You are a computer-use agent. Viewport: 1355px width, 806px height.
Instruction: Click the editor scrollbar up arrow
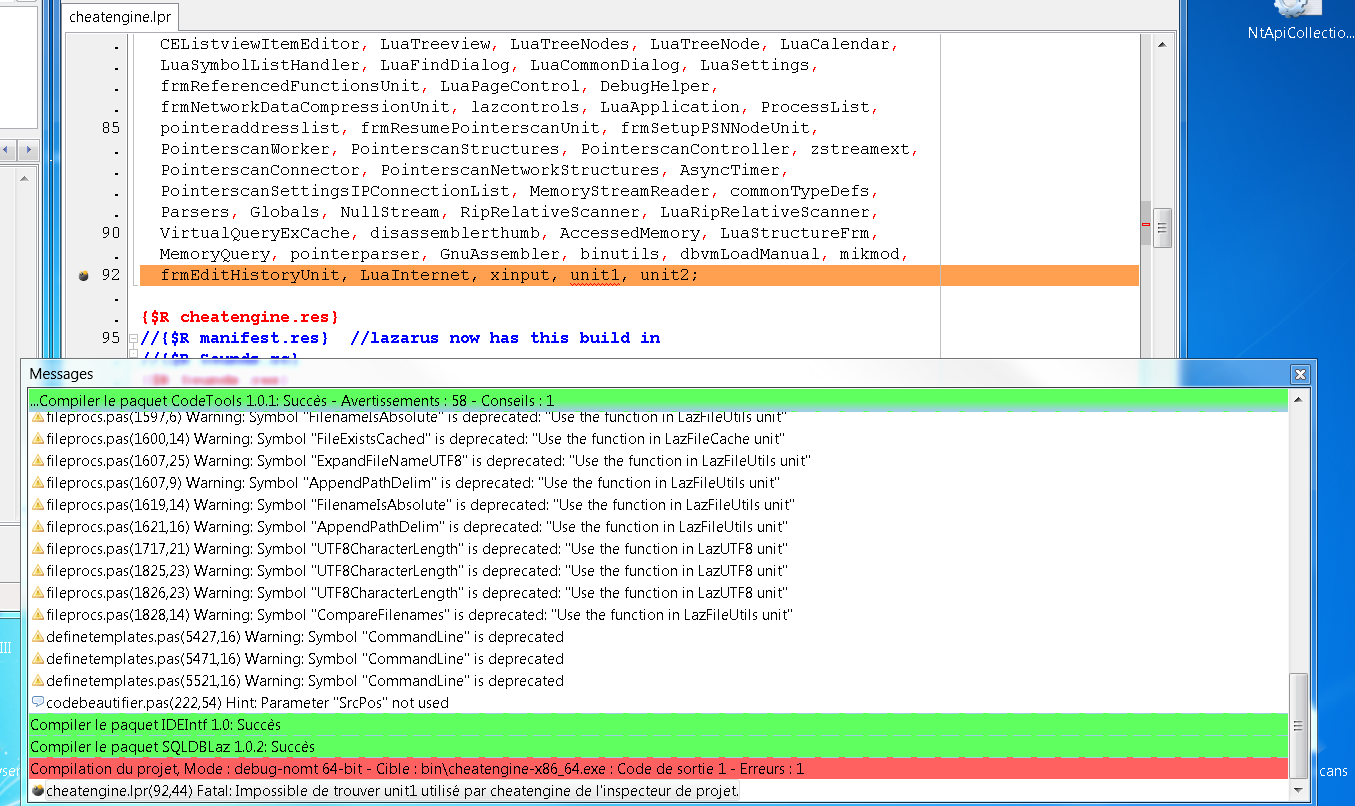[x=1161, y=44]
